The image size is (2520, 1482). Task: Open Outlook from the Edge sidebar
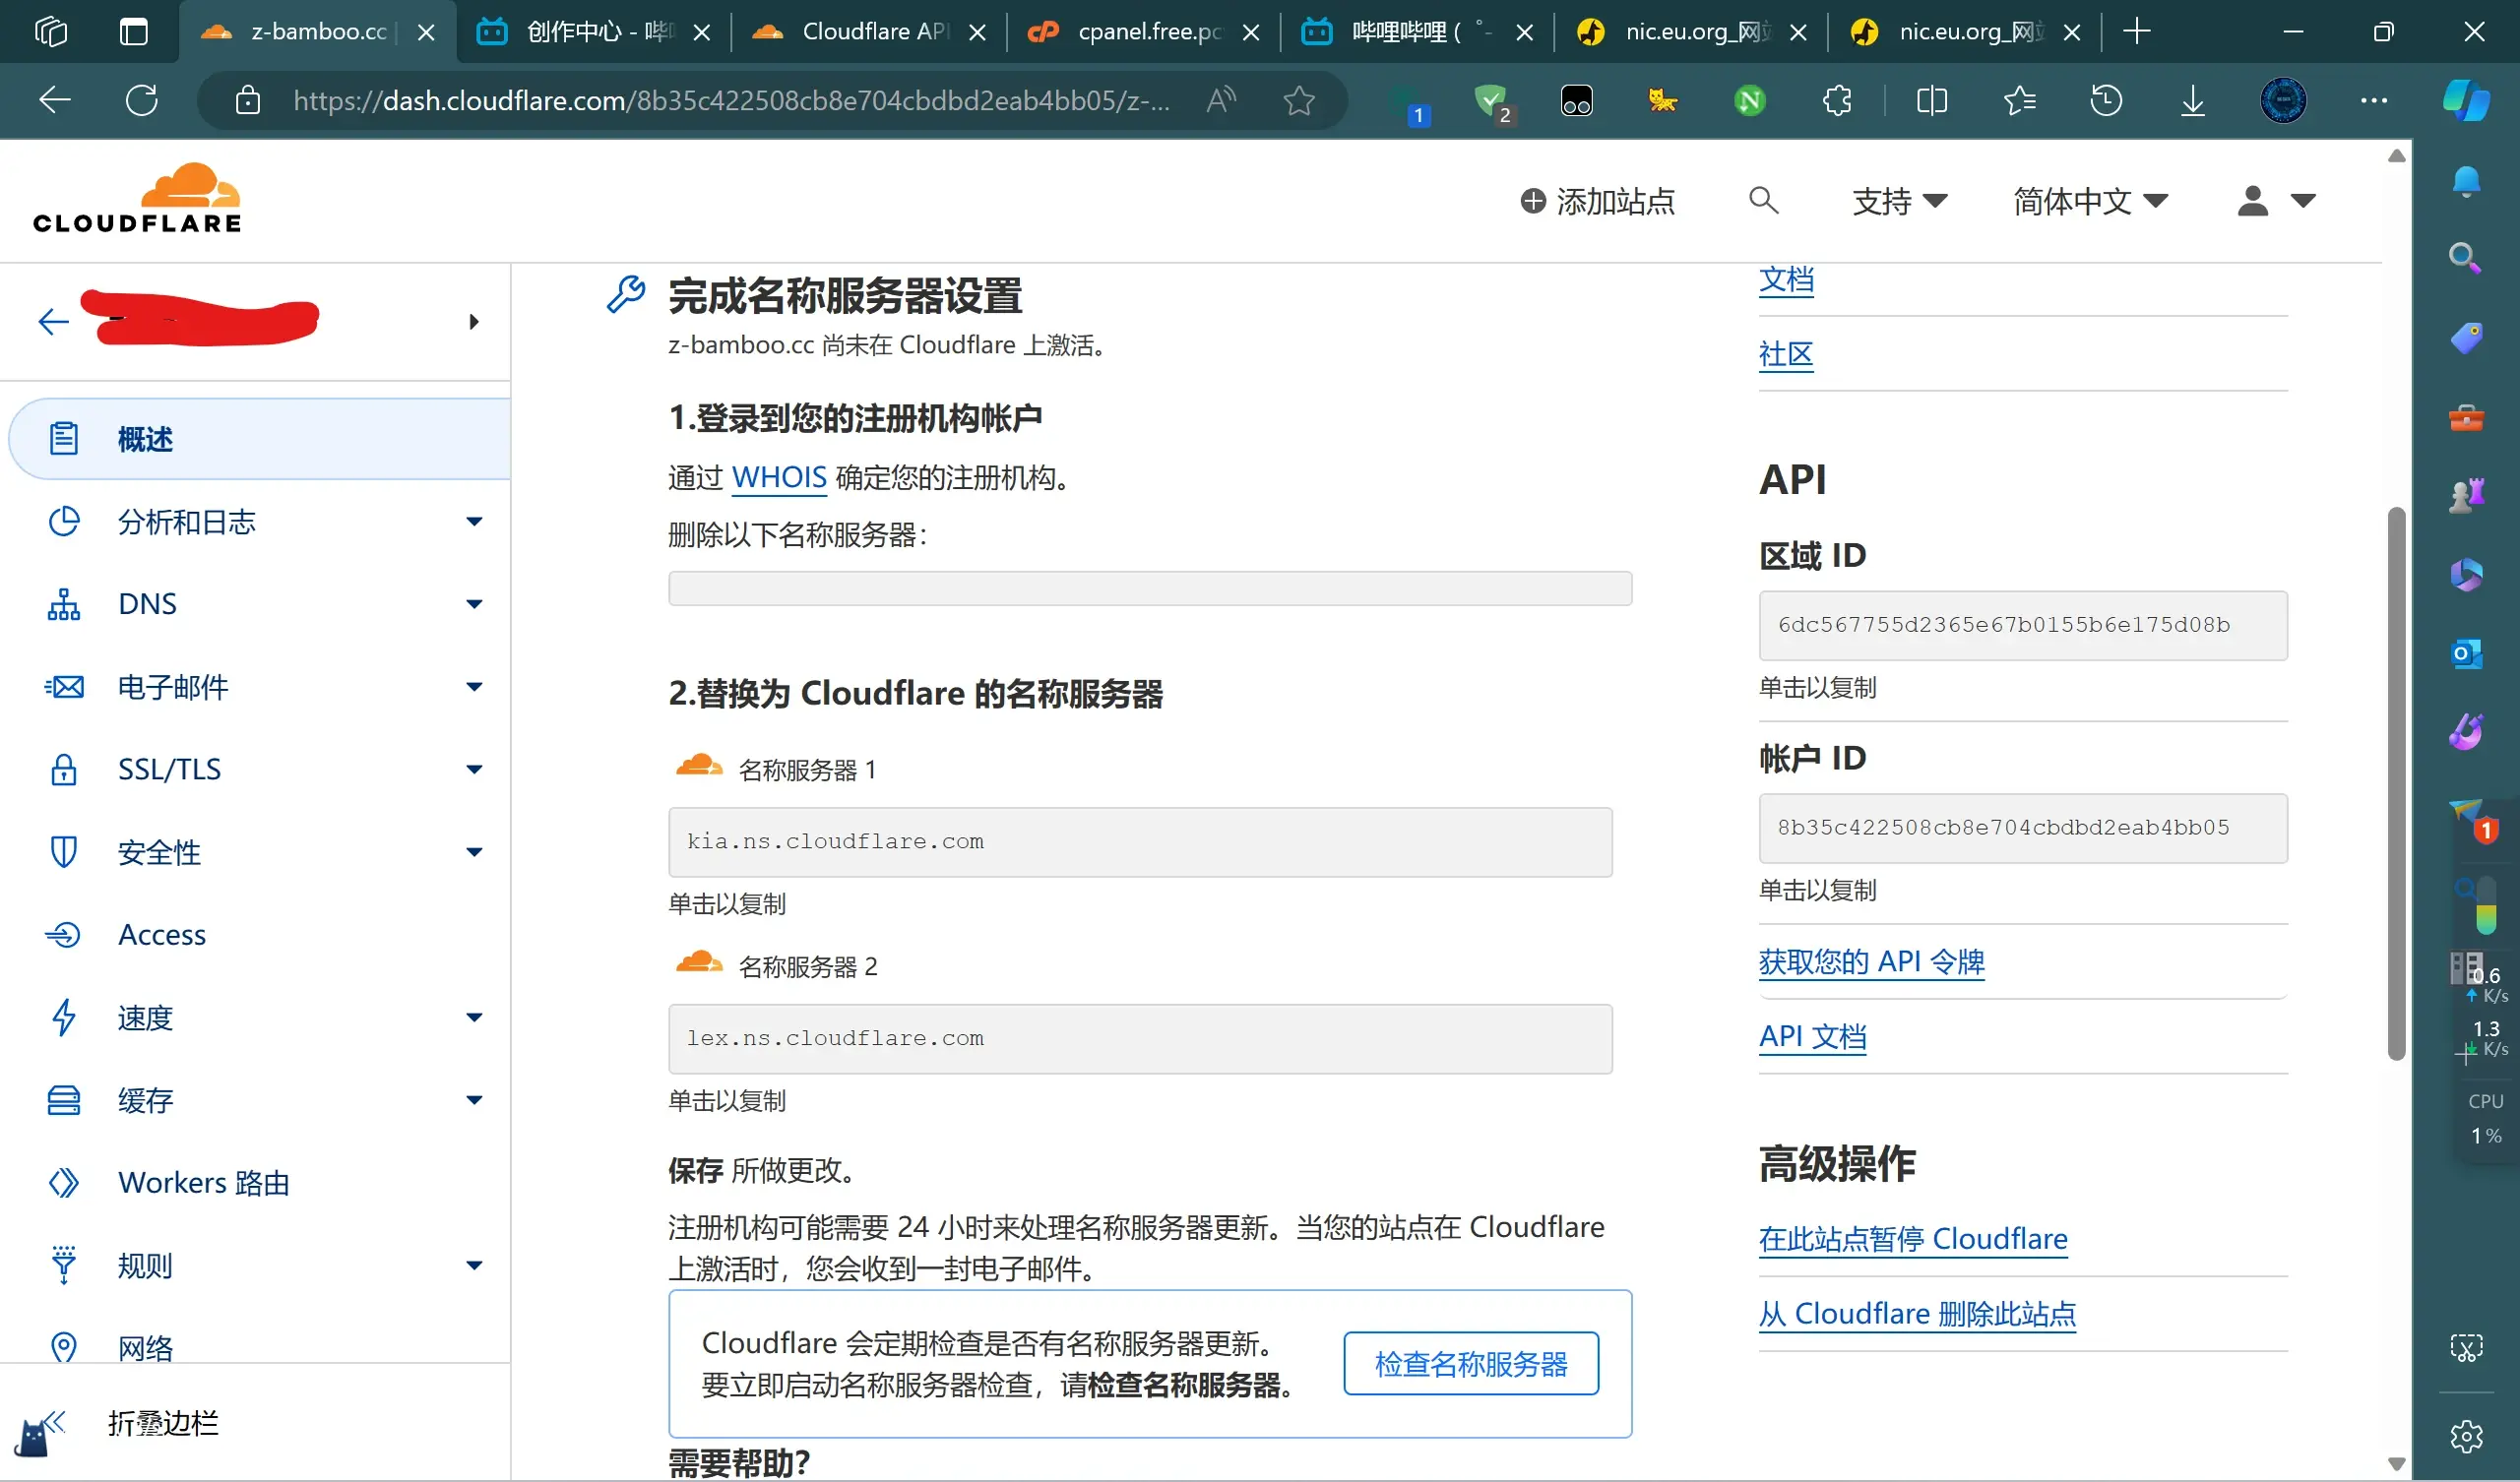[x=2466, y=654]
